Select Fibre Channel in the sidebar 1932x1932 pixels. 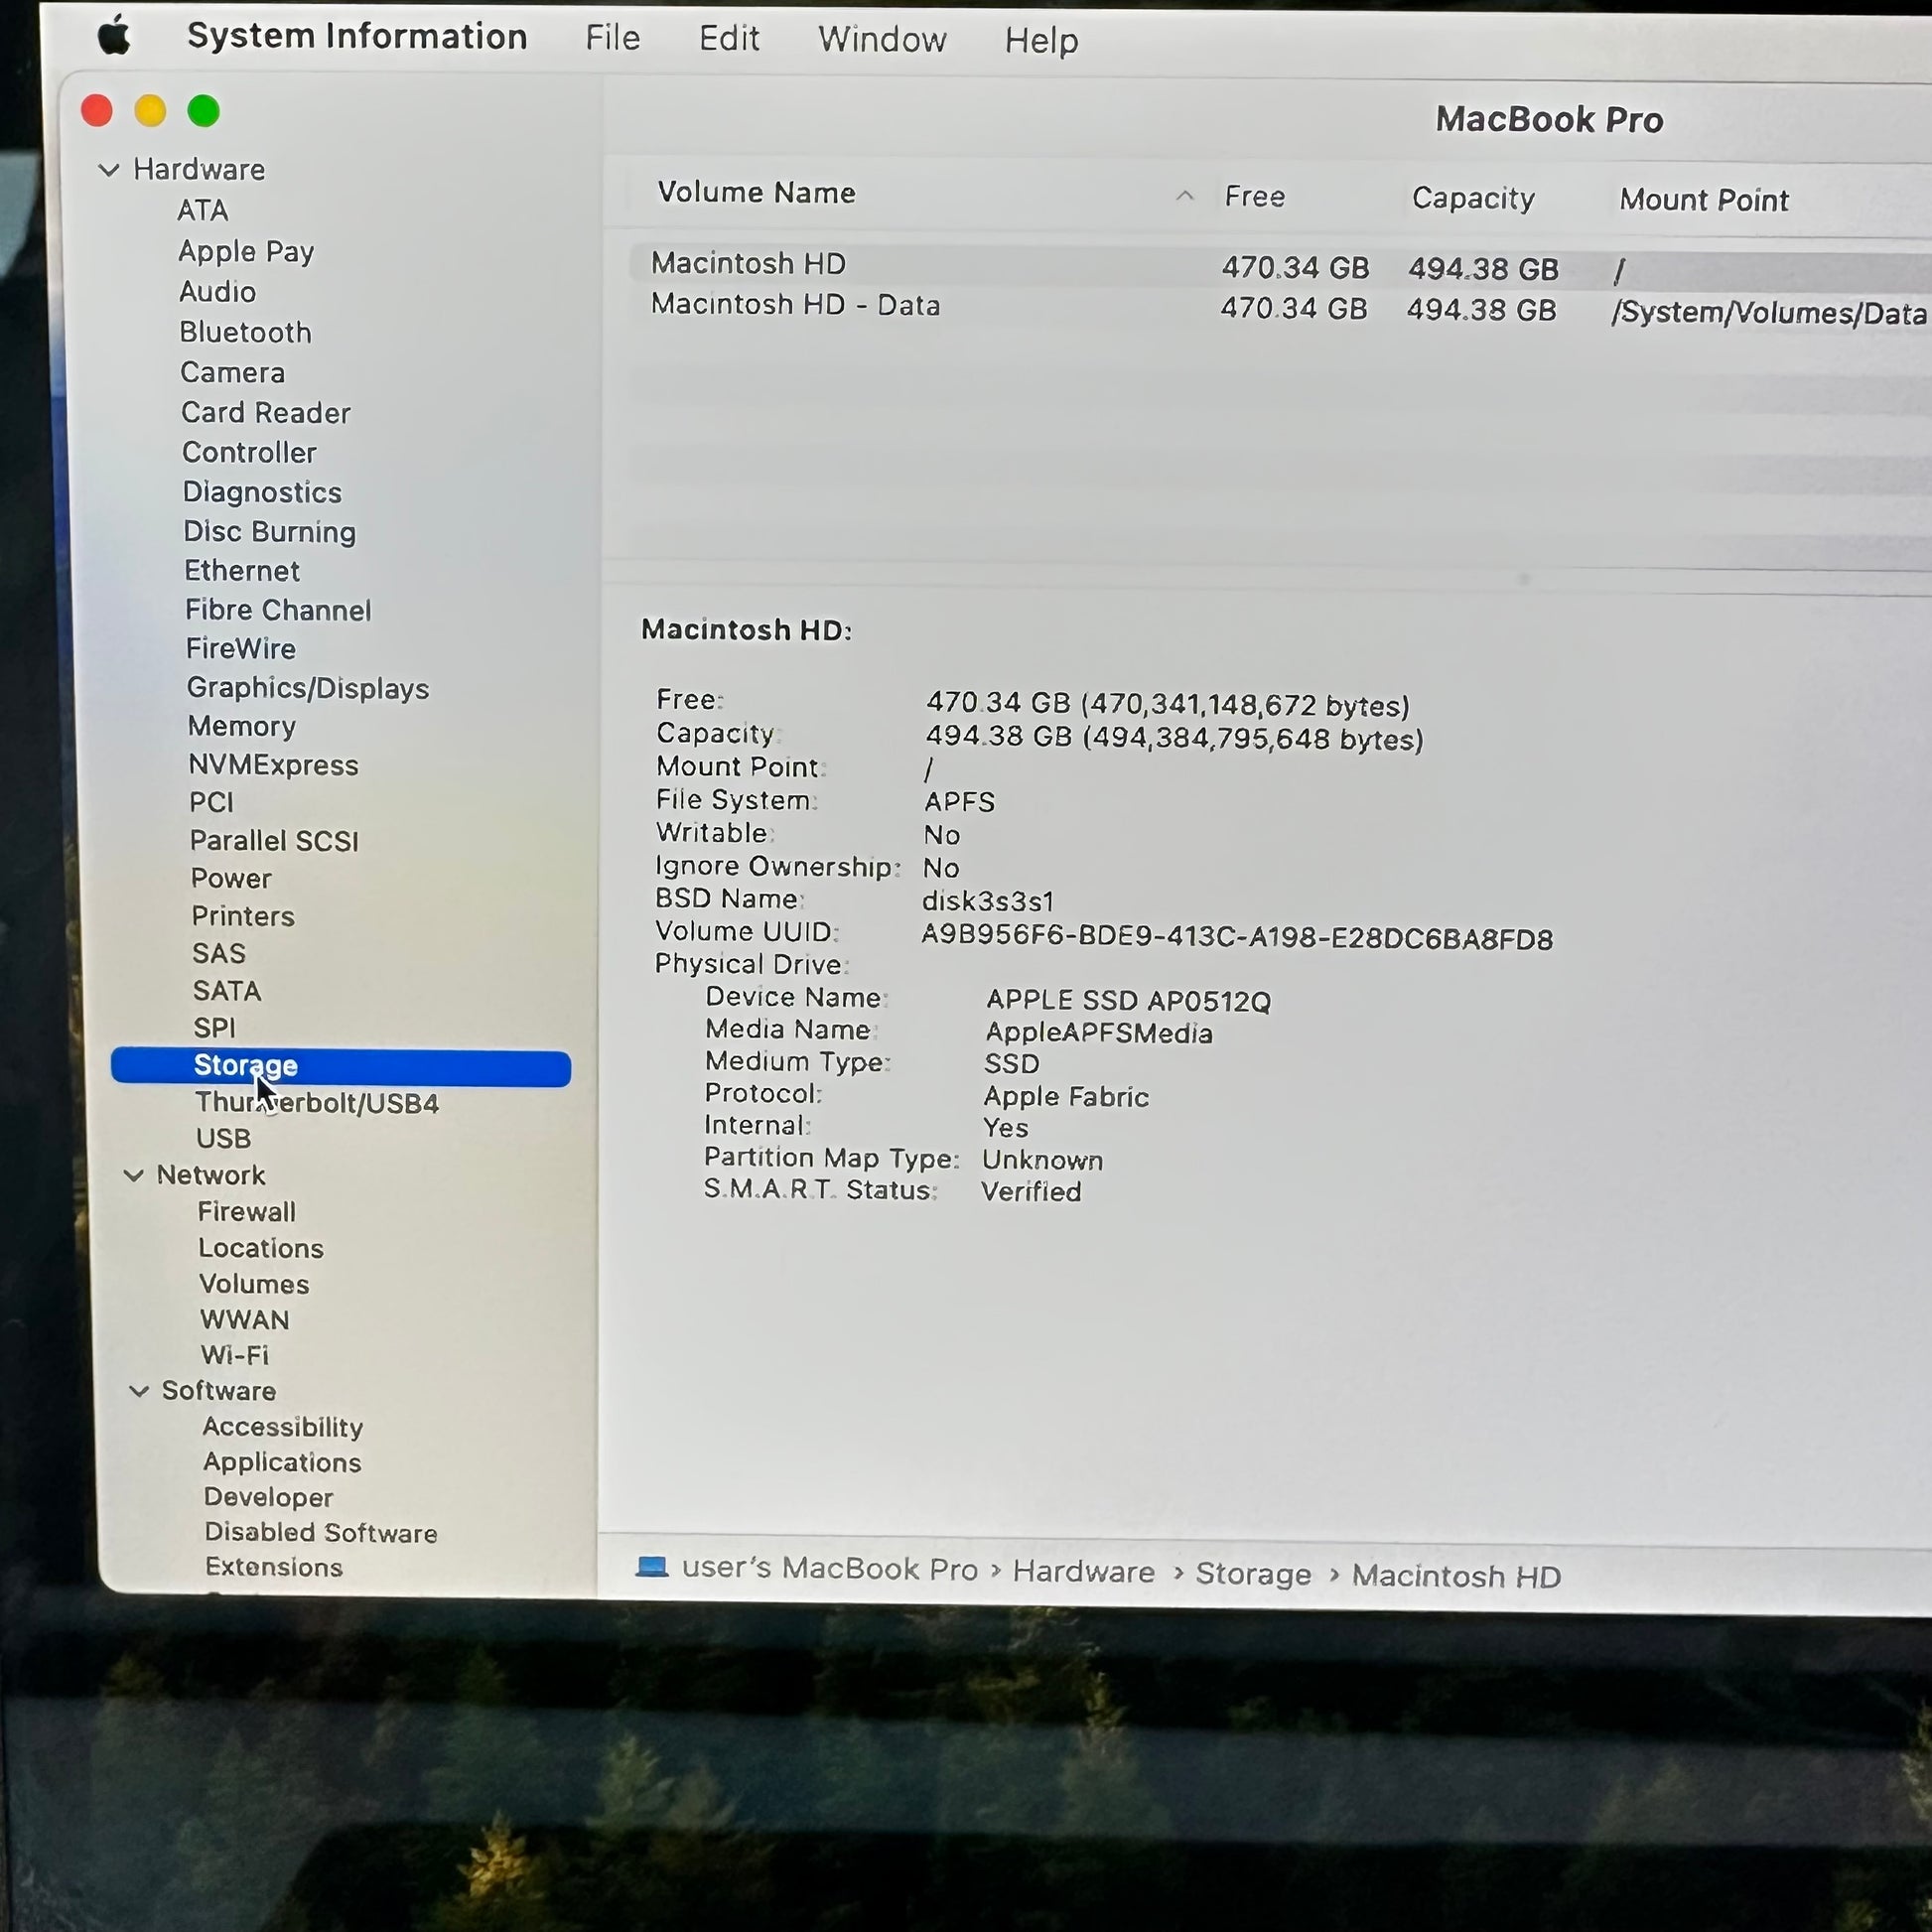pos(278,610)
